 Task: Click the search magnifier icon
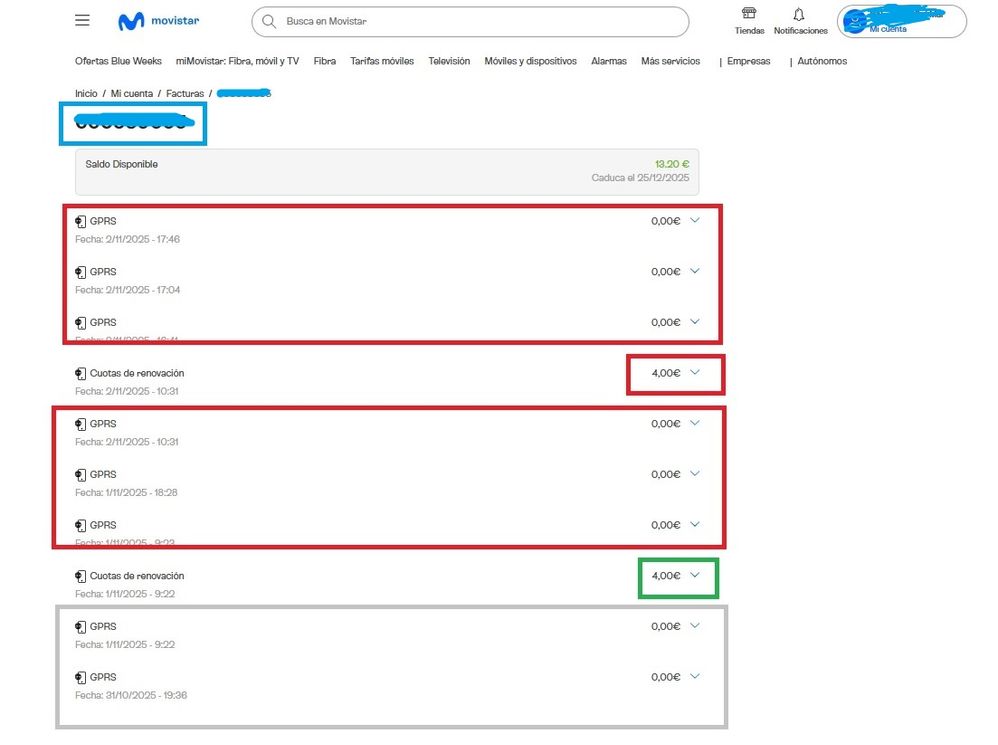pyautogui.click(x=268, y=21)
